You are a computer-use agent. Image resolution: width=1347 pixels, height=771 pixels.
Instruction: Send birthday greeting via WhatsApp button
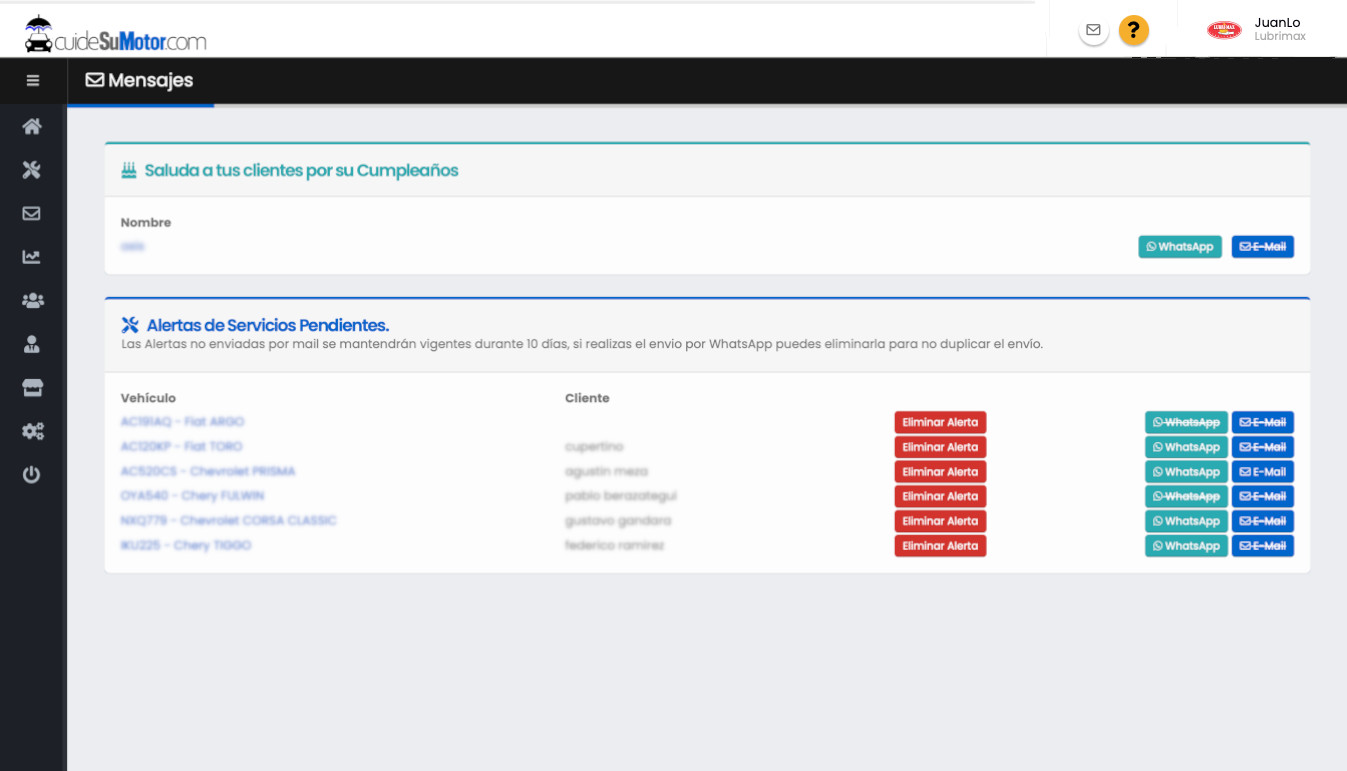[x=1179, y=247]
